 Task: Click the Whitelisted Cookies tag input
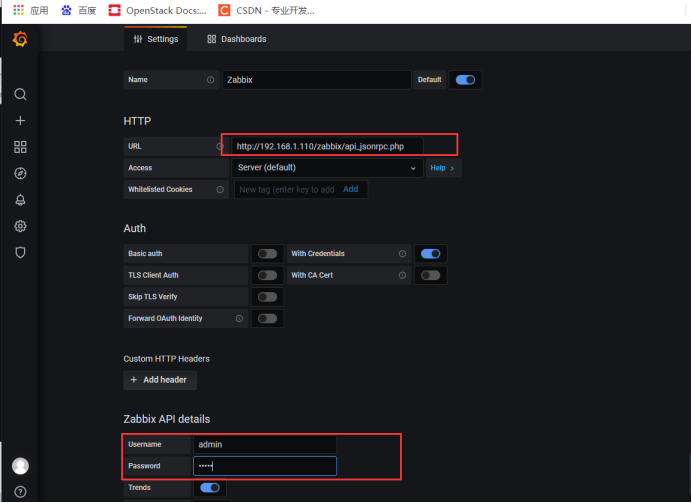287,190
